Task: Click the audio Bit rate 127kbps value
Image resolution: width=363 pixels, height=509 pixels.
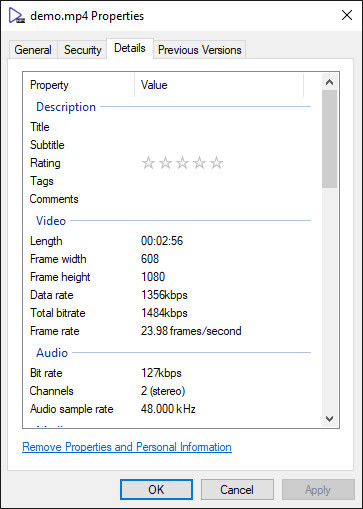Action: pyautogui.click(x=161, y=373)
